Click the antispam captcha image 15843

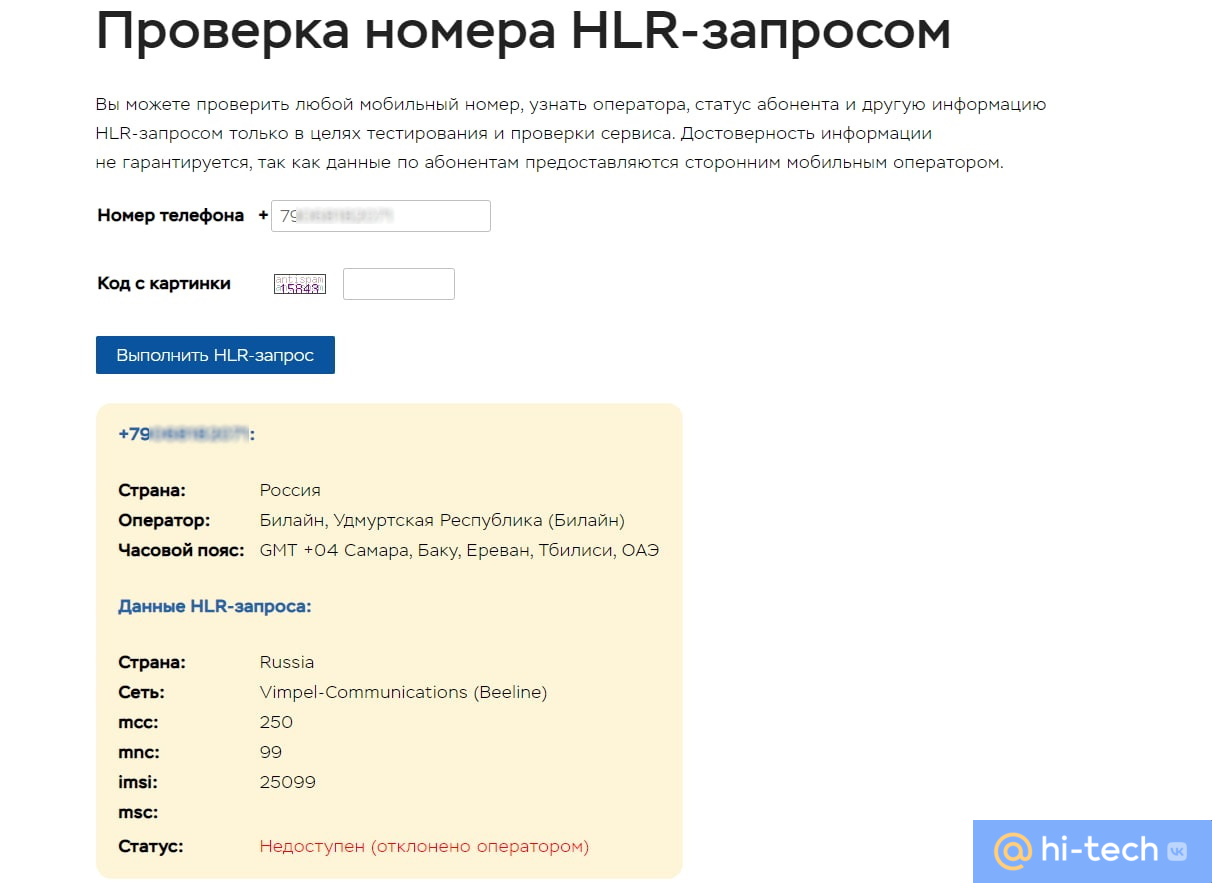[x=300, y=284]
